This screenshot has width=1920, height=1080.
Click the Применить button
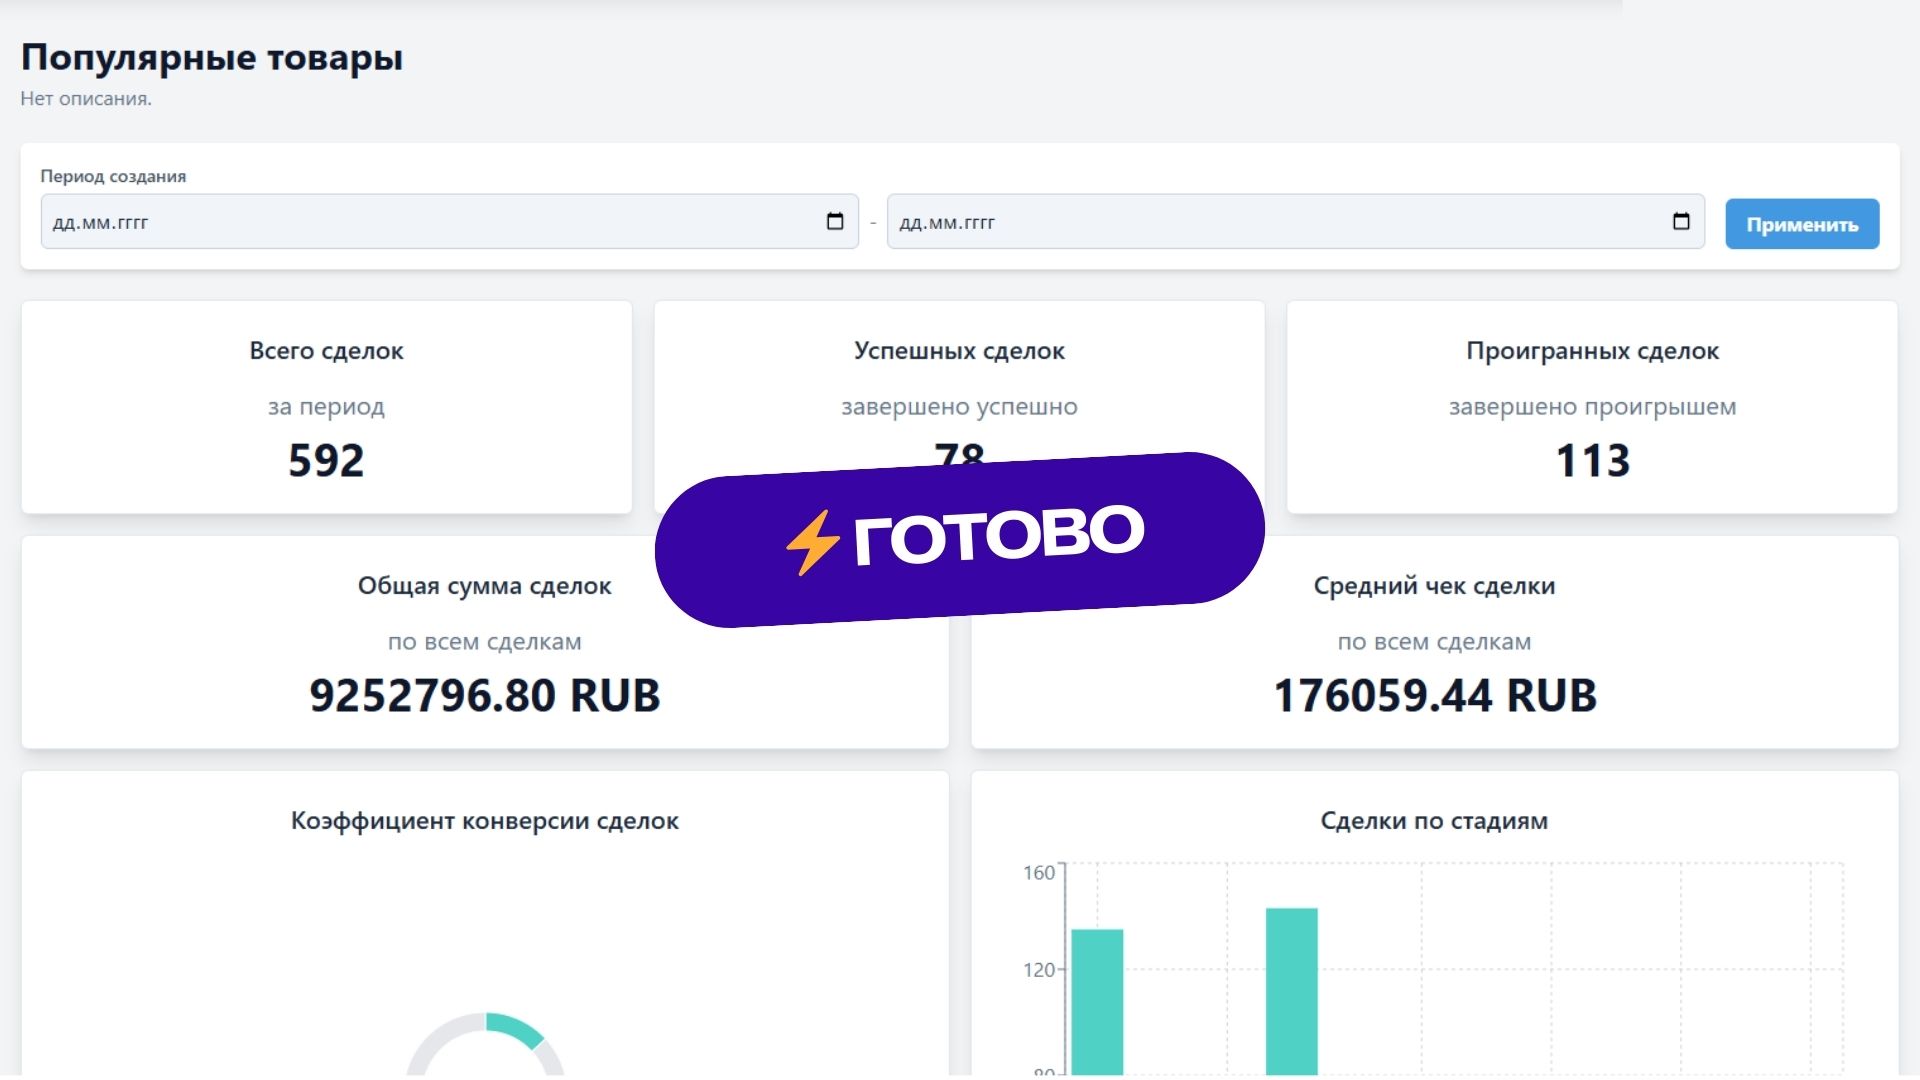[1802, 224]
